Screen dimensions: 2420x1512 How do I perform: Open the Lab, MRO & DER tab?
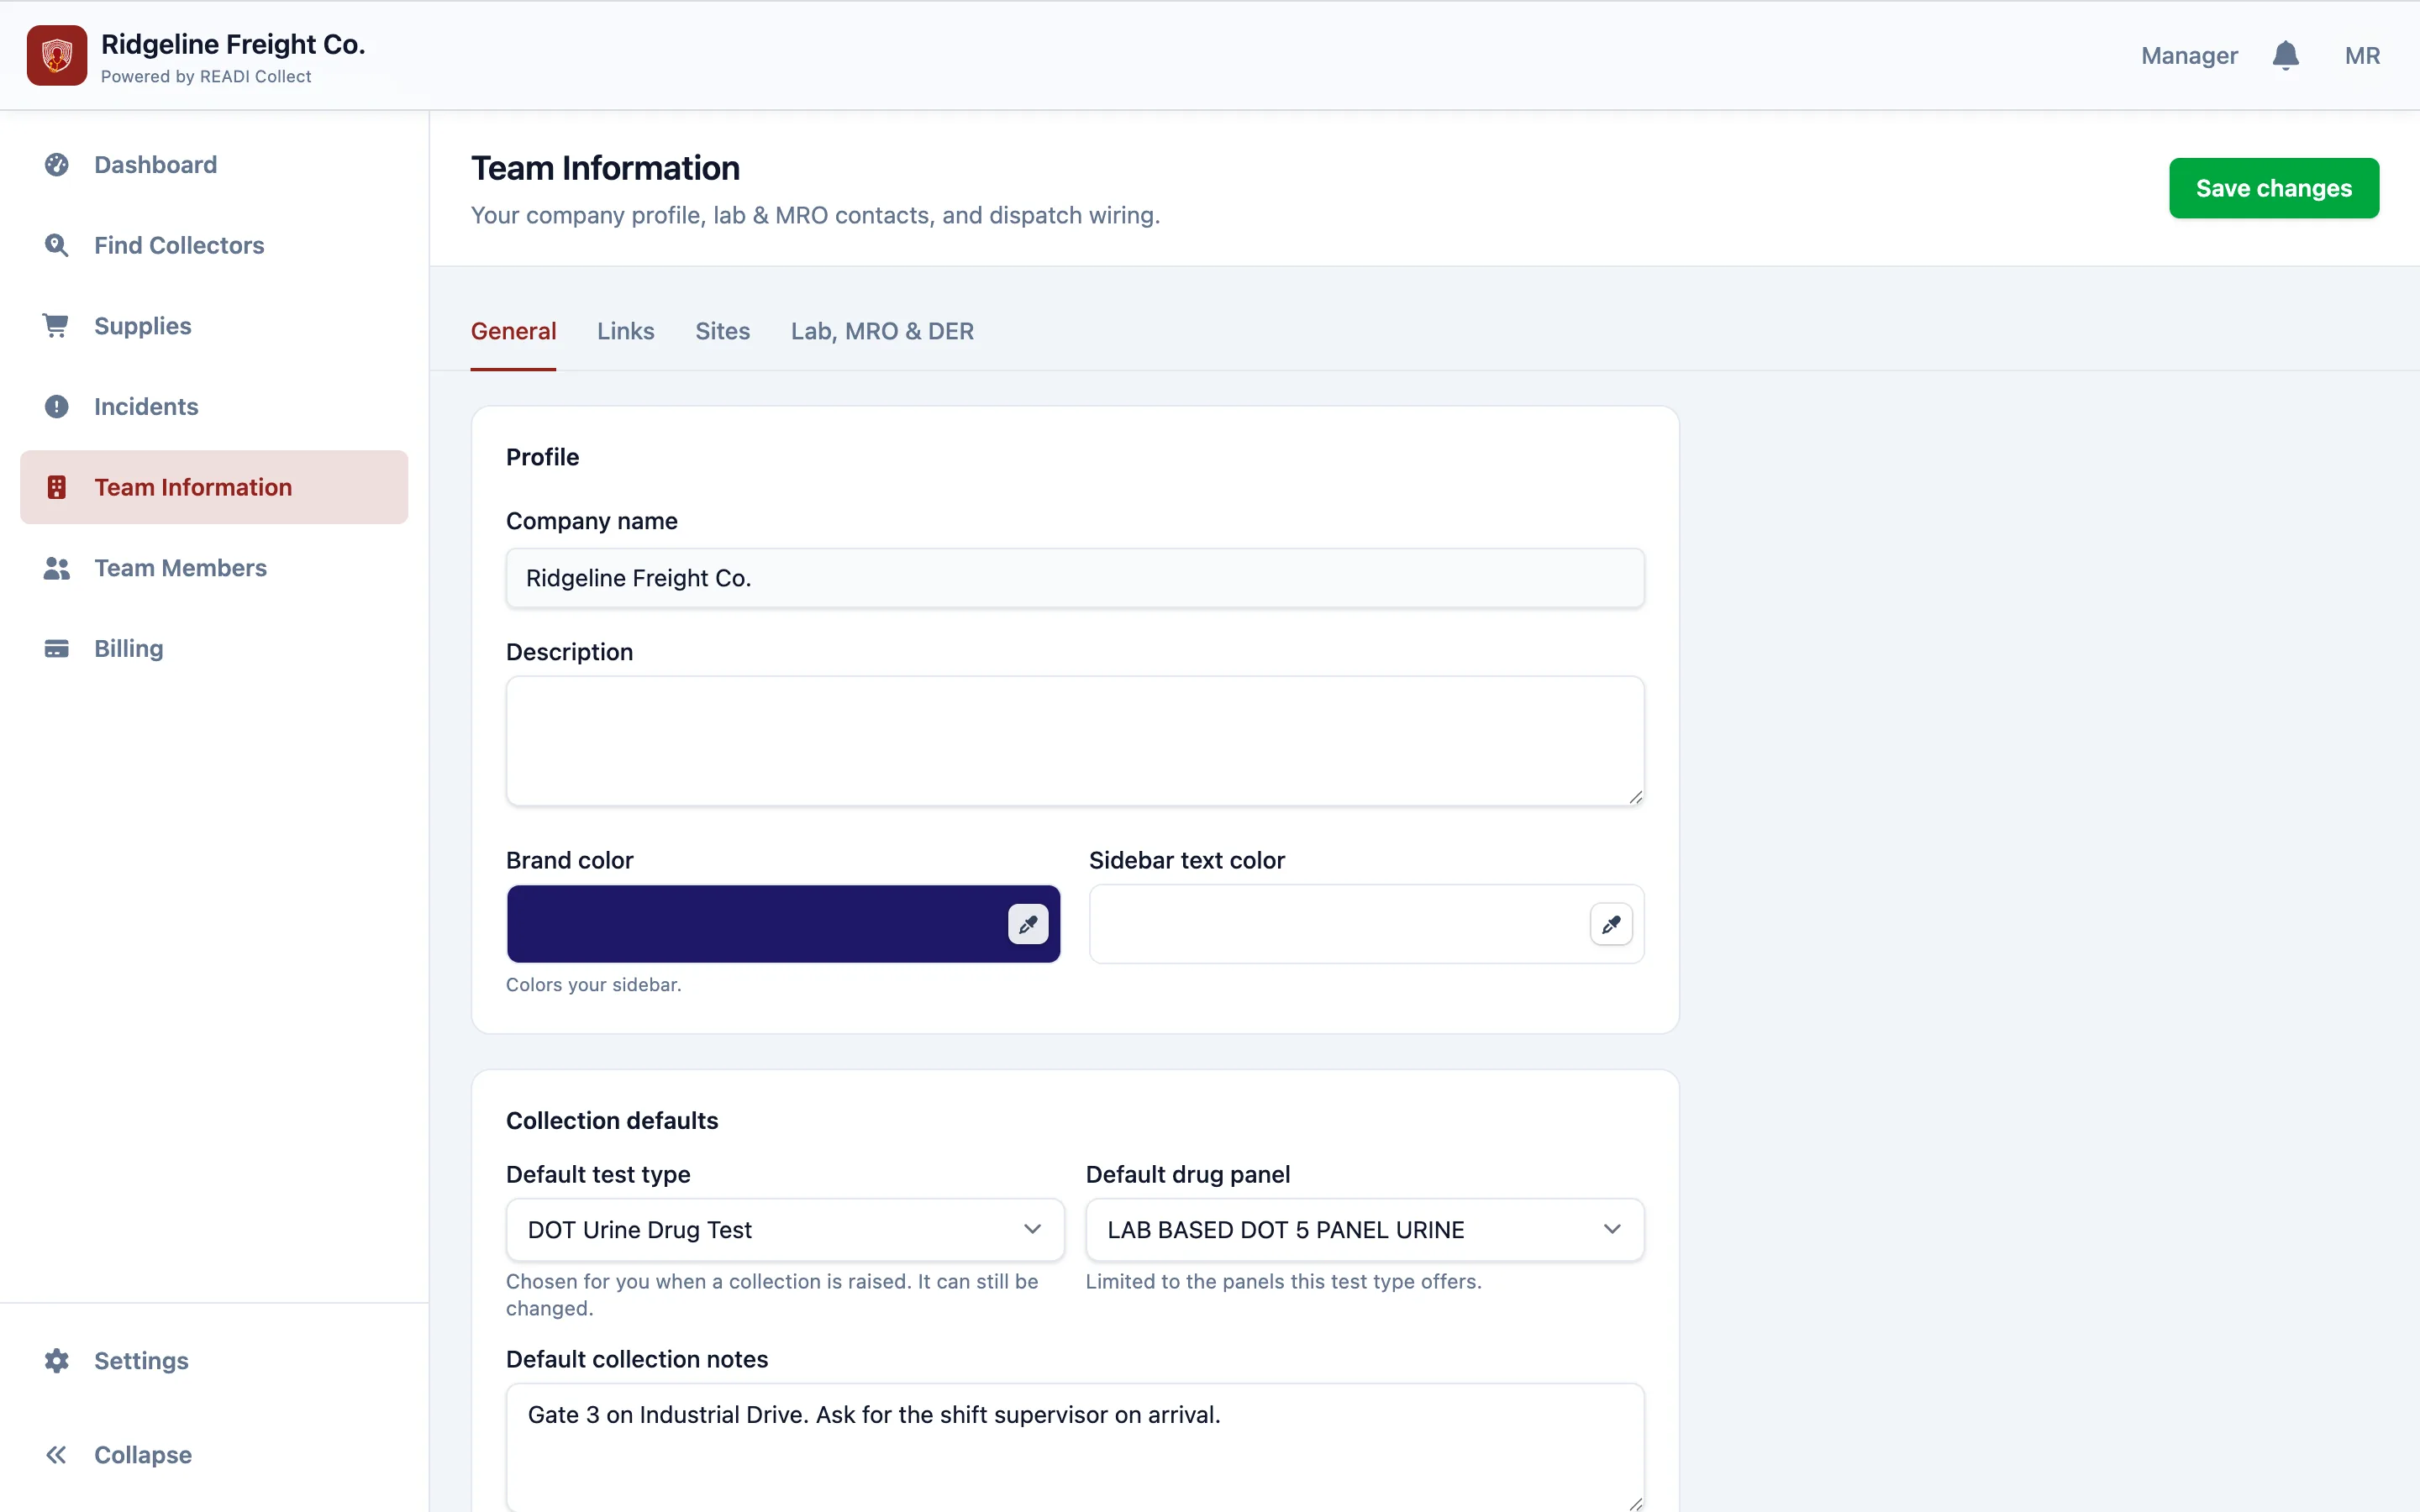click(x=882, y=331)
